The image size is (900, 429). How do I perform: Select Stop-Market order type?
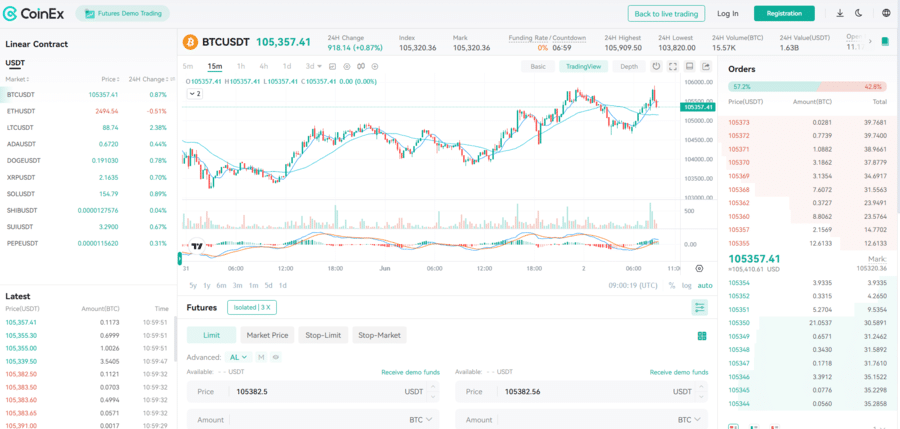[379, 335]
